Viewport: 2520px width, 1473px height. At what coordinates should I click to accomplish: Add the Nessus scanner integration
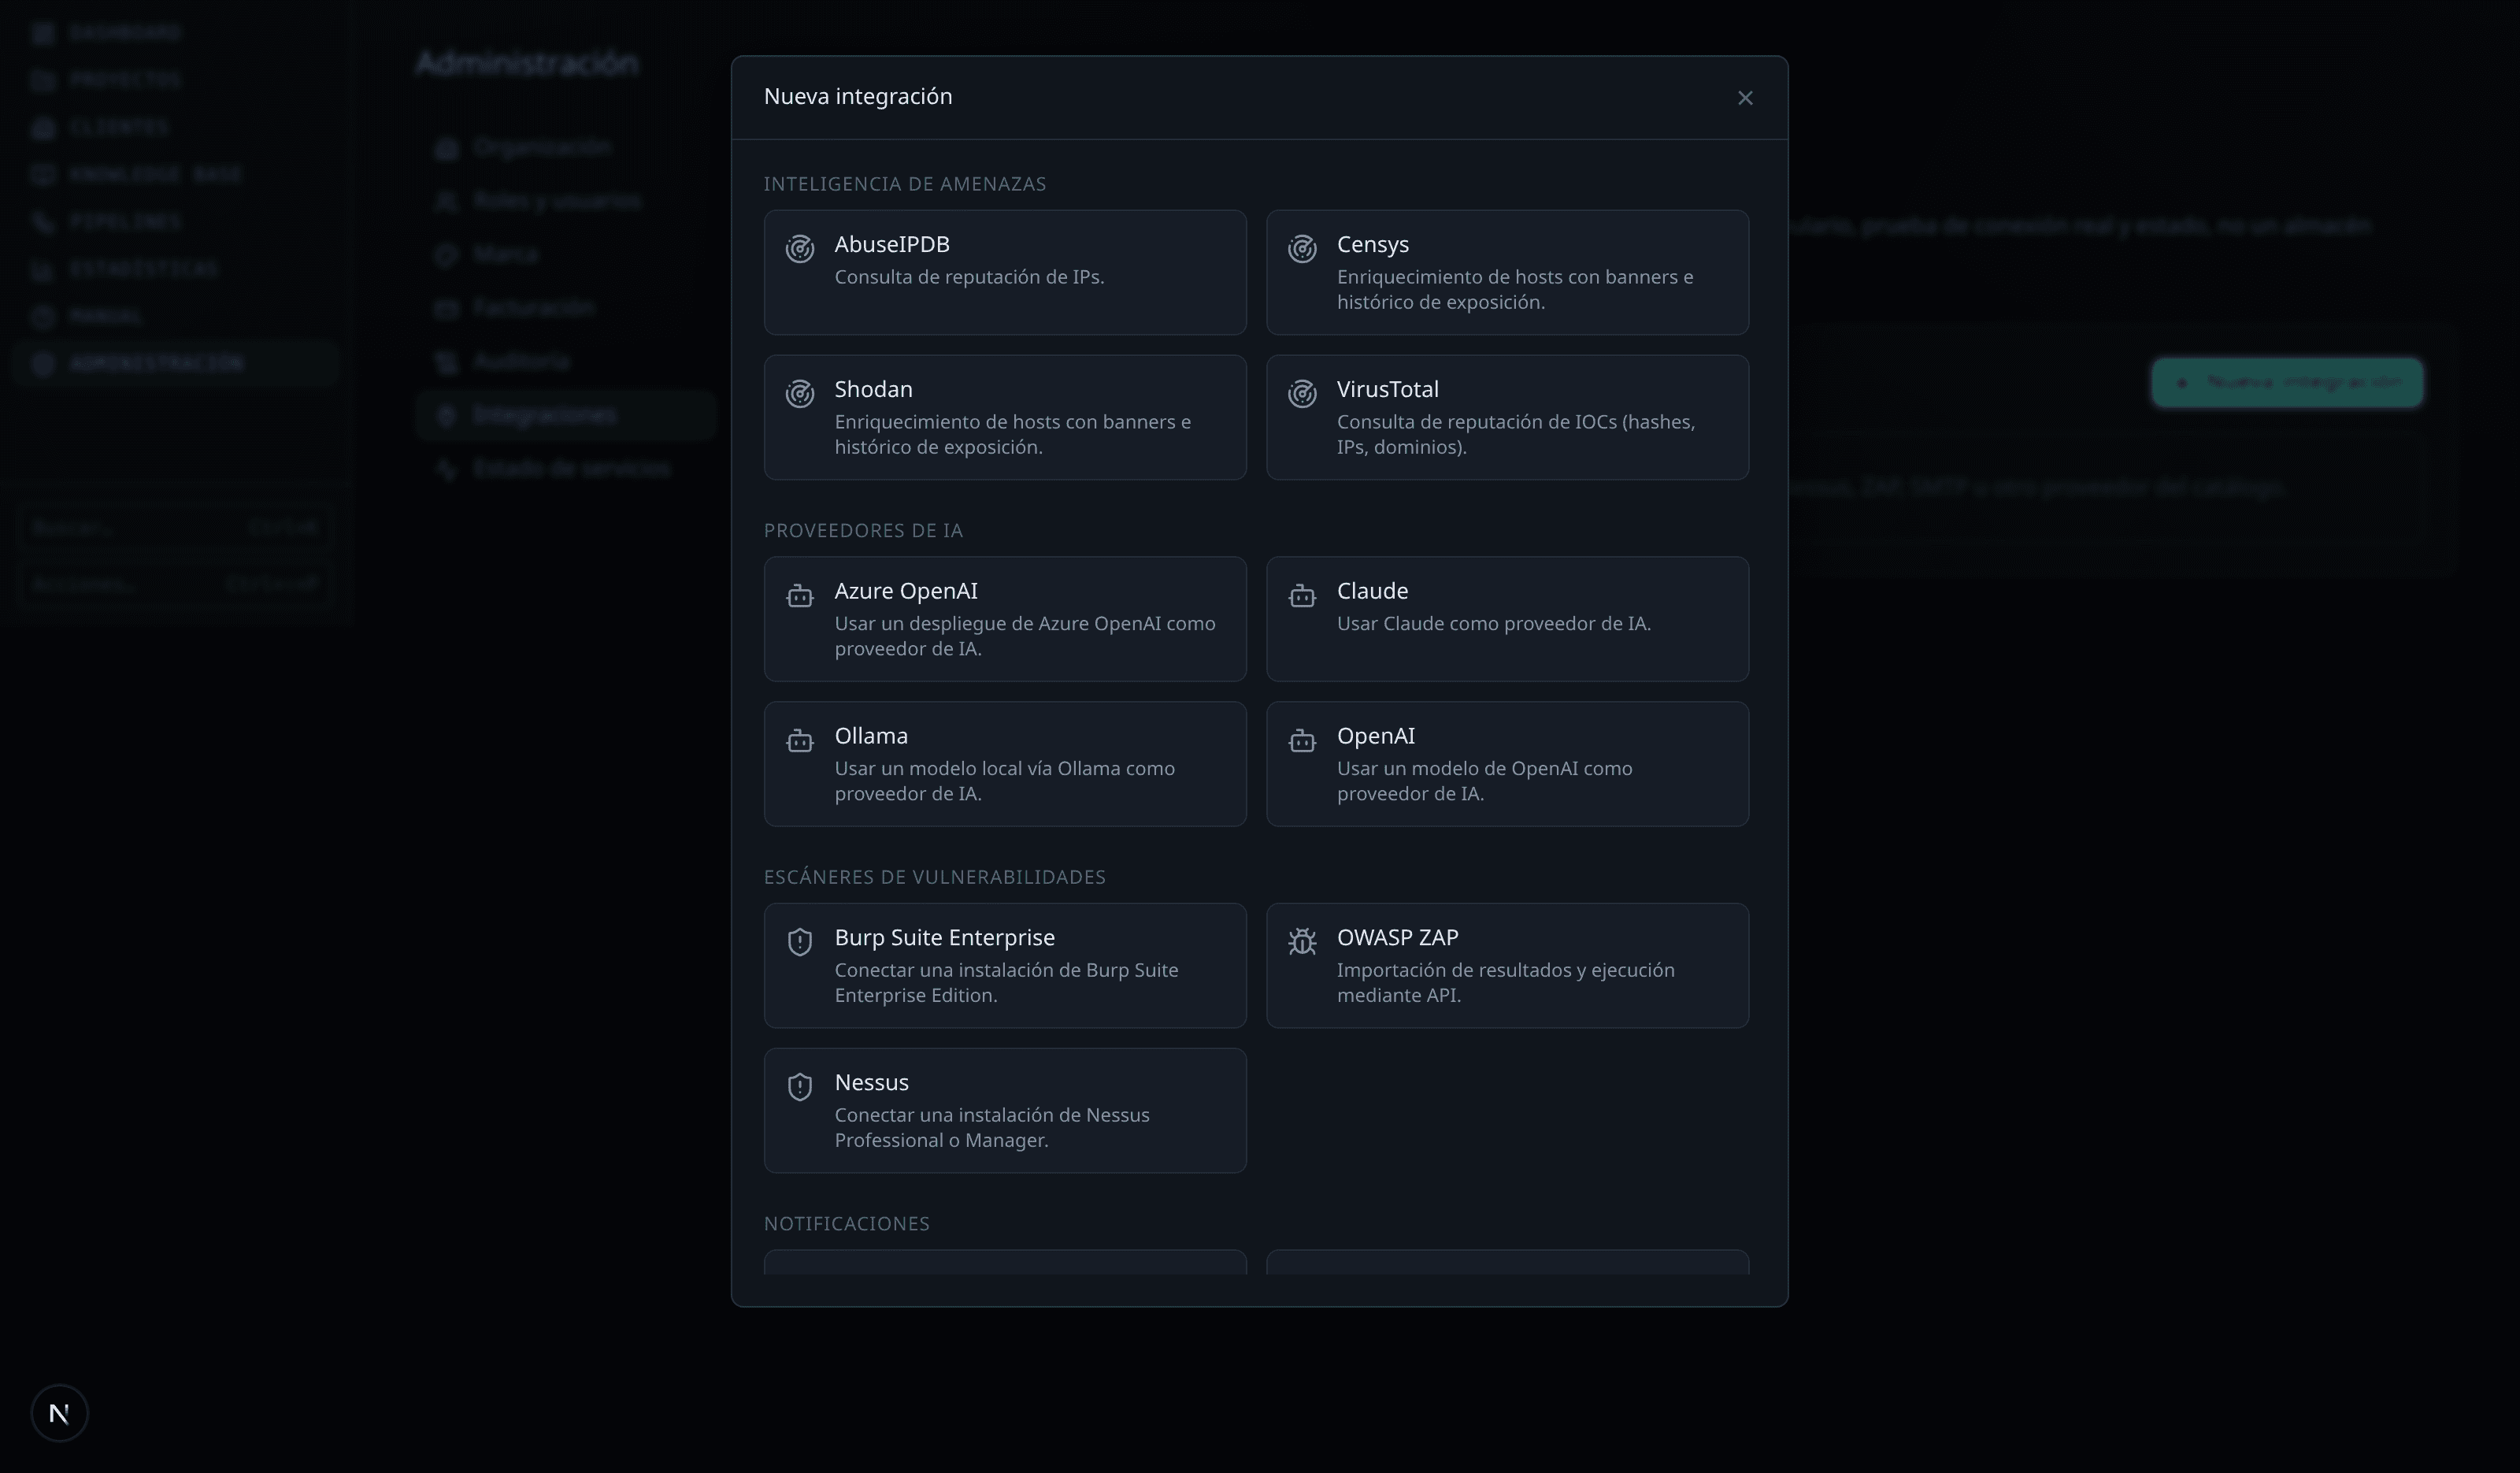(x=1005, y=1111)
